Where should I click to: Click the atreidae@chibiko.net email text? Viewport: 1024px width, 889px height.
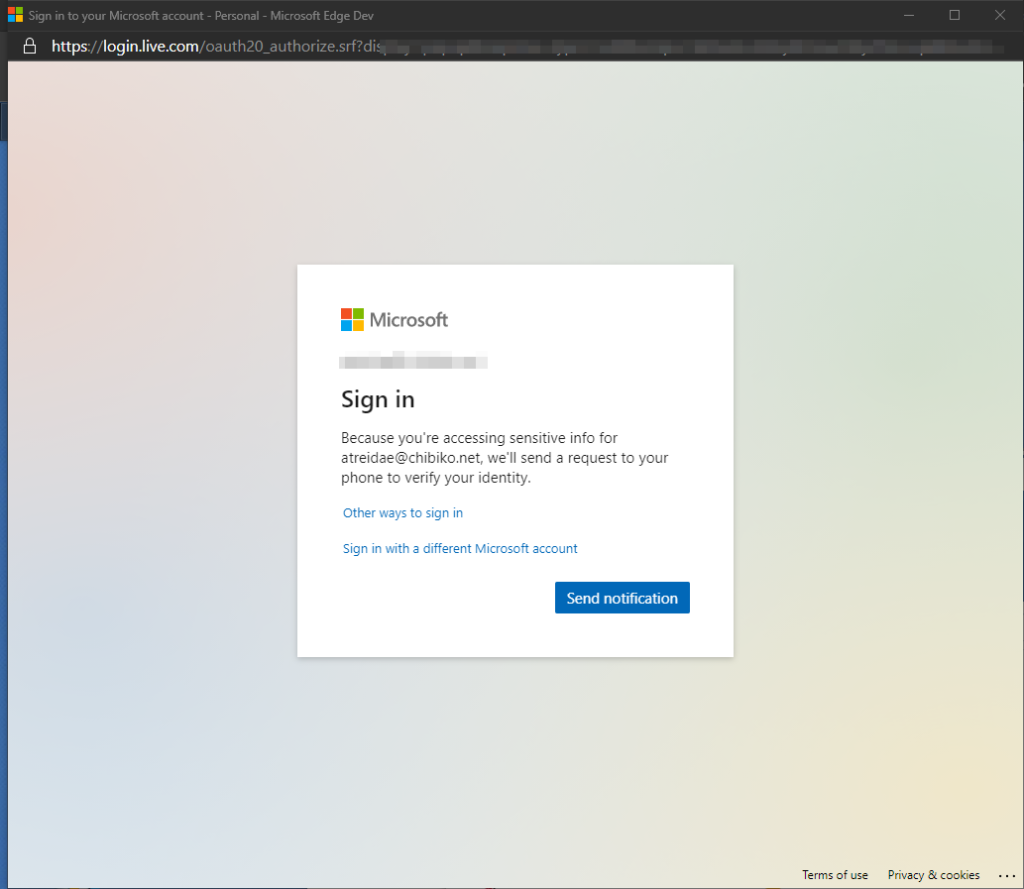(x=411, y=458)
